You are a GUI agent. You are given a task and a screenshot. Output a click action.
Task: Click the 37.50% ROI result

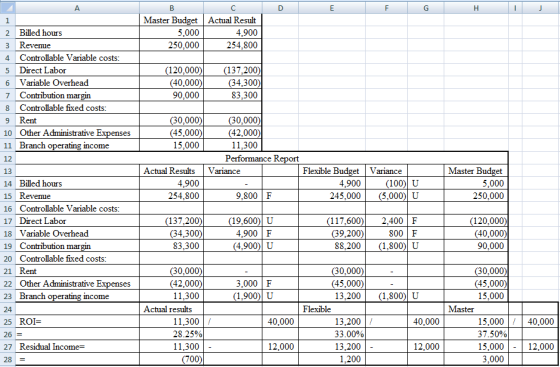[x=476, y=334]
